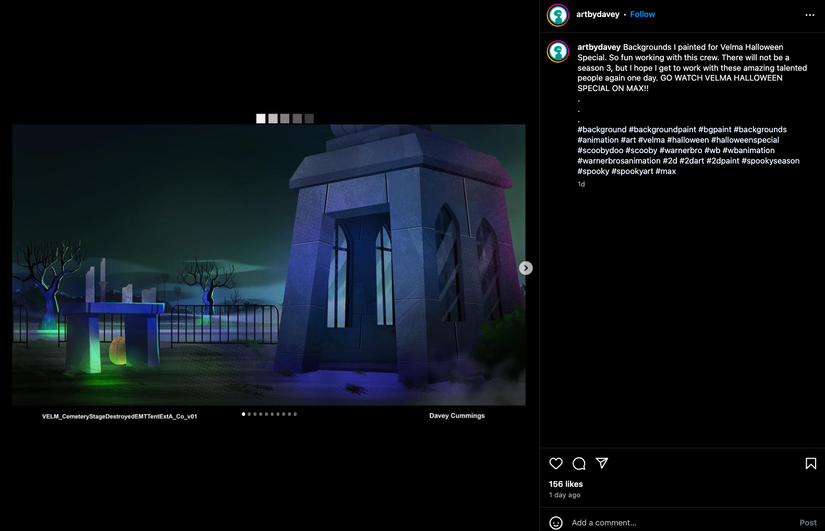View who liked via '156 likes'
The image size is (825, 531).
[x=566, y=484]
